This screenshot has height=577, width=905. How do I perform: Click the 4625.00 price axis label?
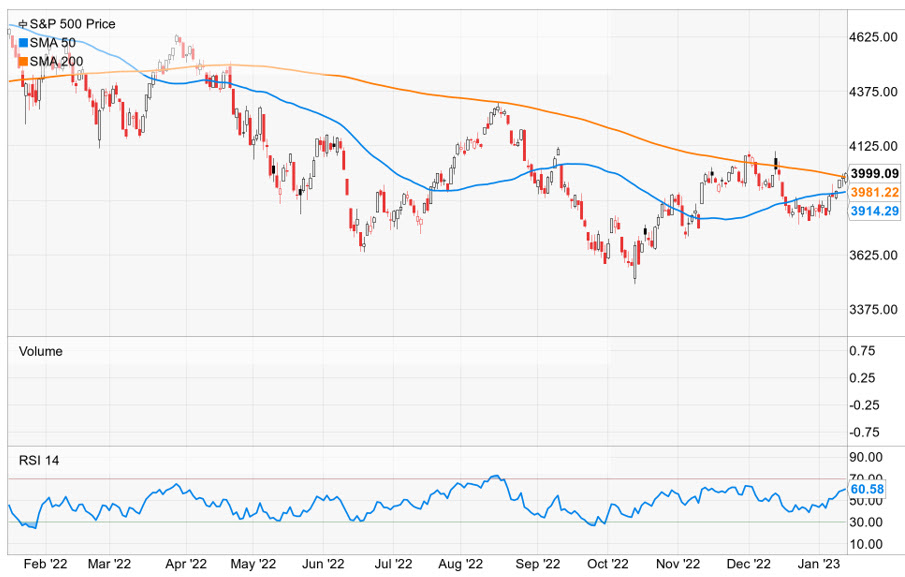click(873, 38)
